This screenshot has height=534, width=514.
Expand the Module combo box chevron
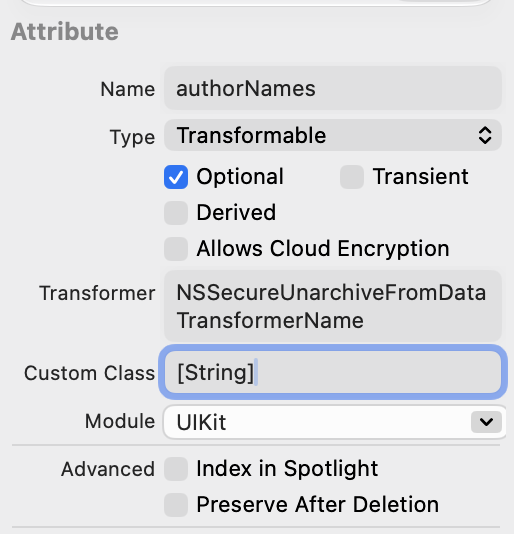[486, 422]
